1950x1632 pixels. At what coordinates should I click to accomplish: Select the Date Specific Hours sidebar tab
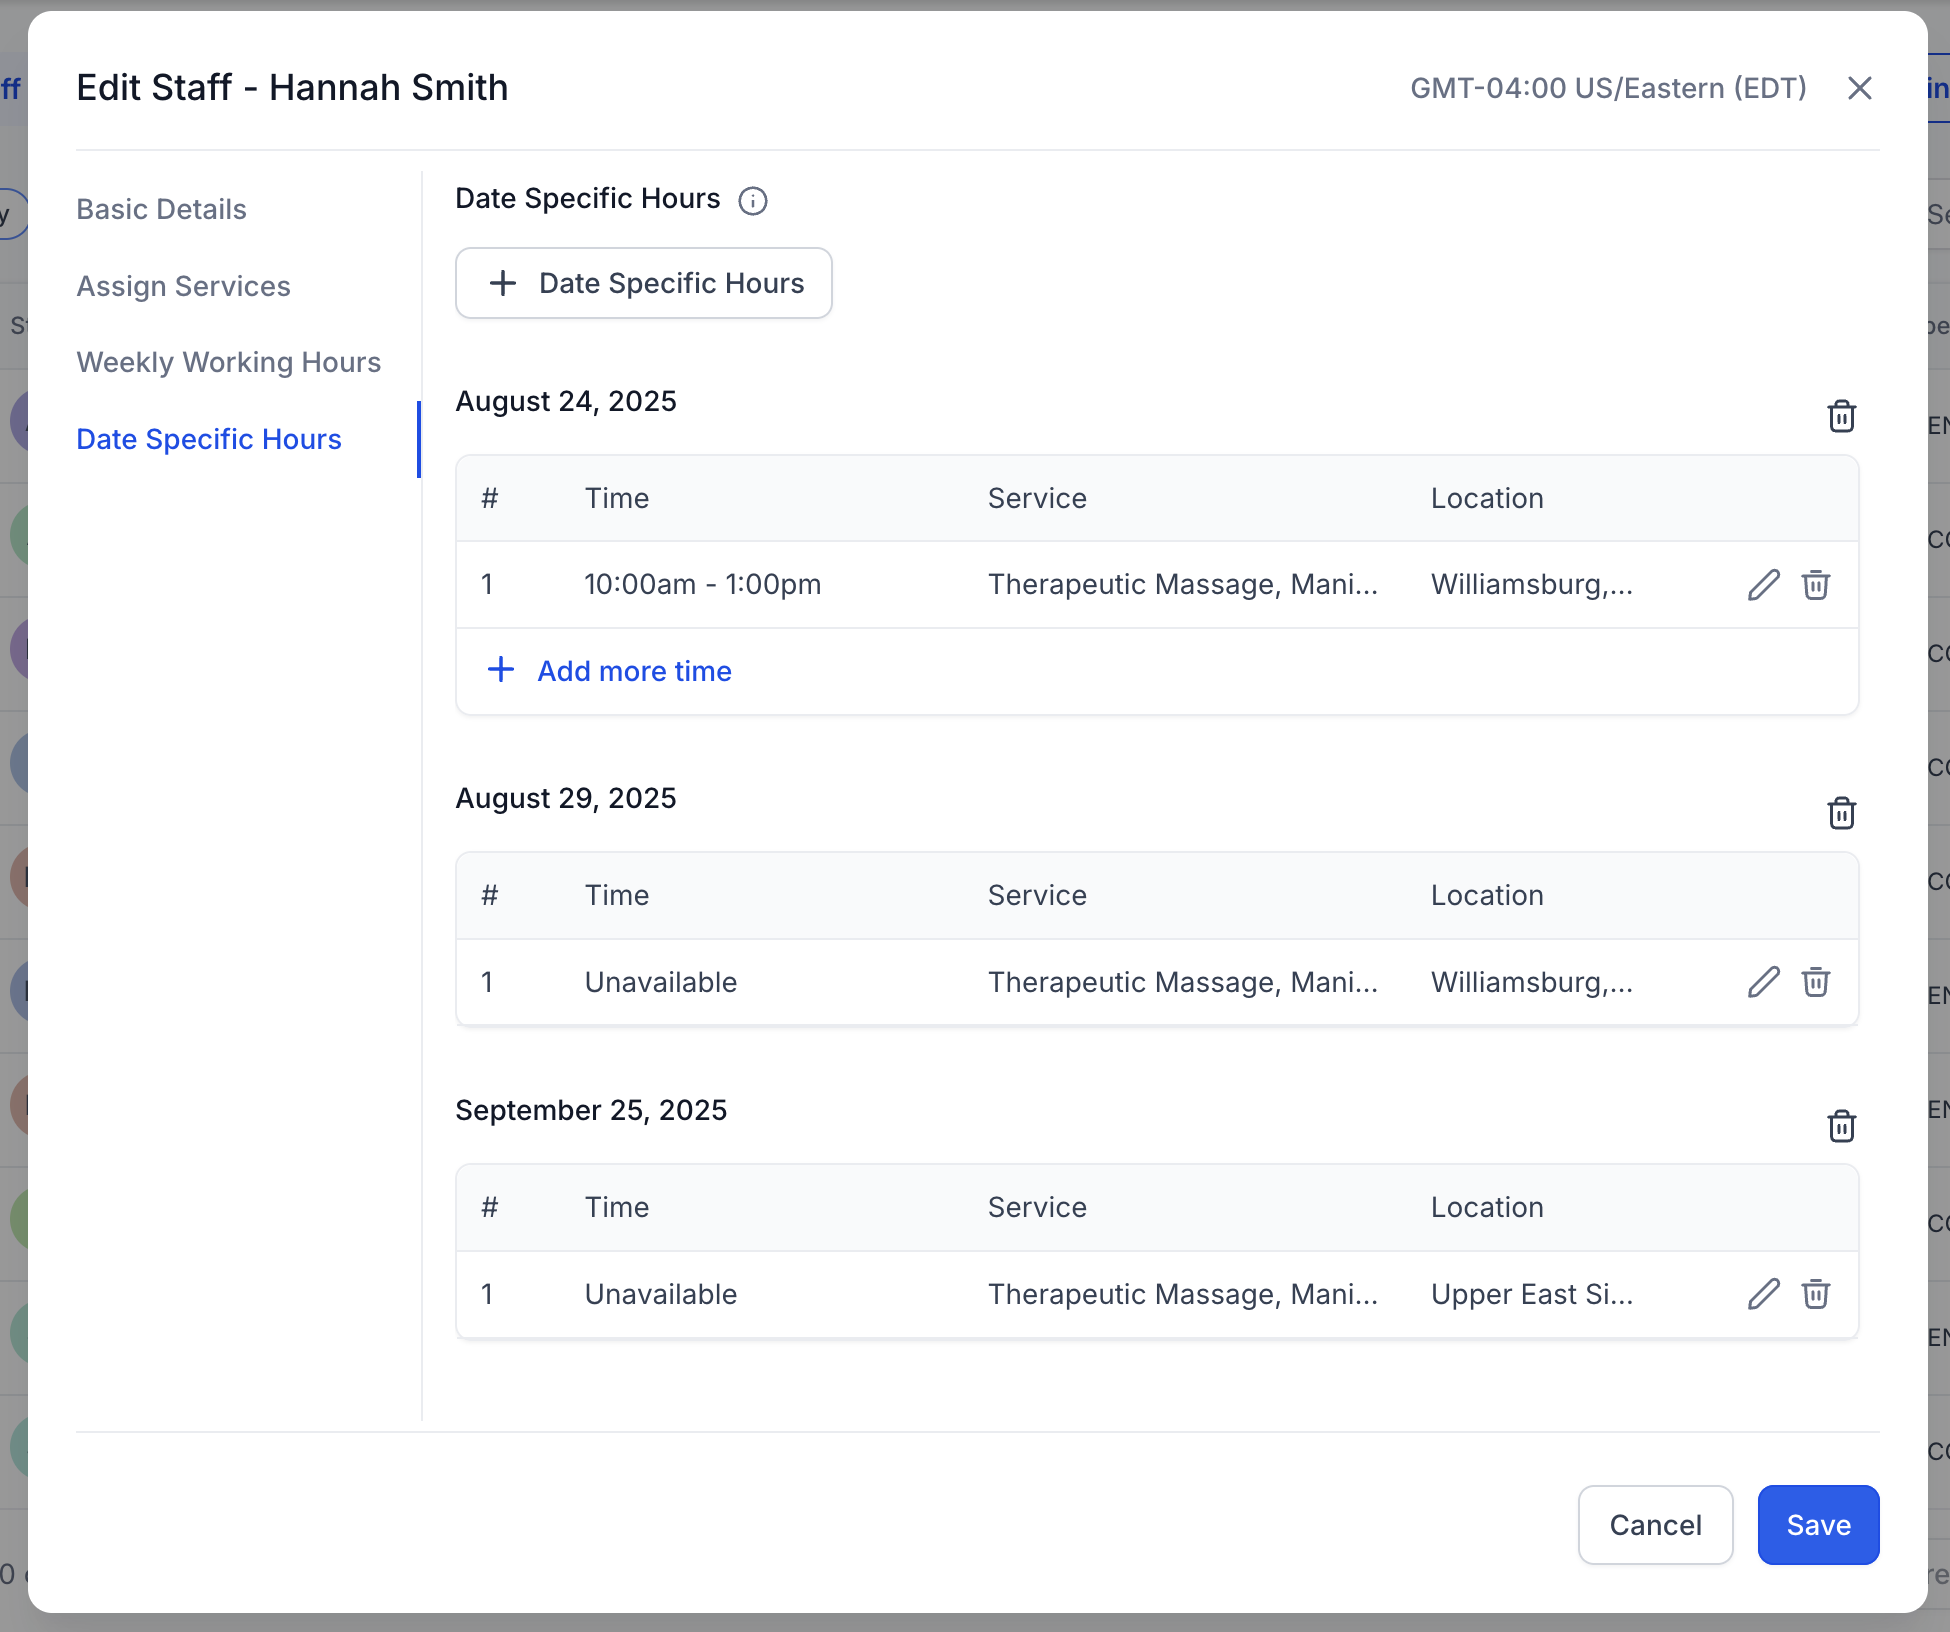(x=208, y=439)
